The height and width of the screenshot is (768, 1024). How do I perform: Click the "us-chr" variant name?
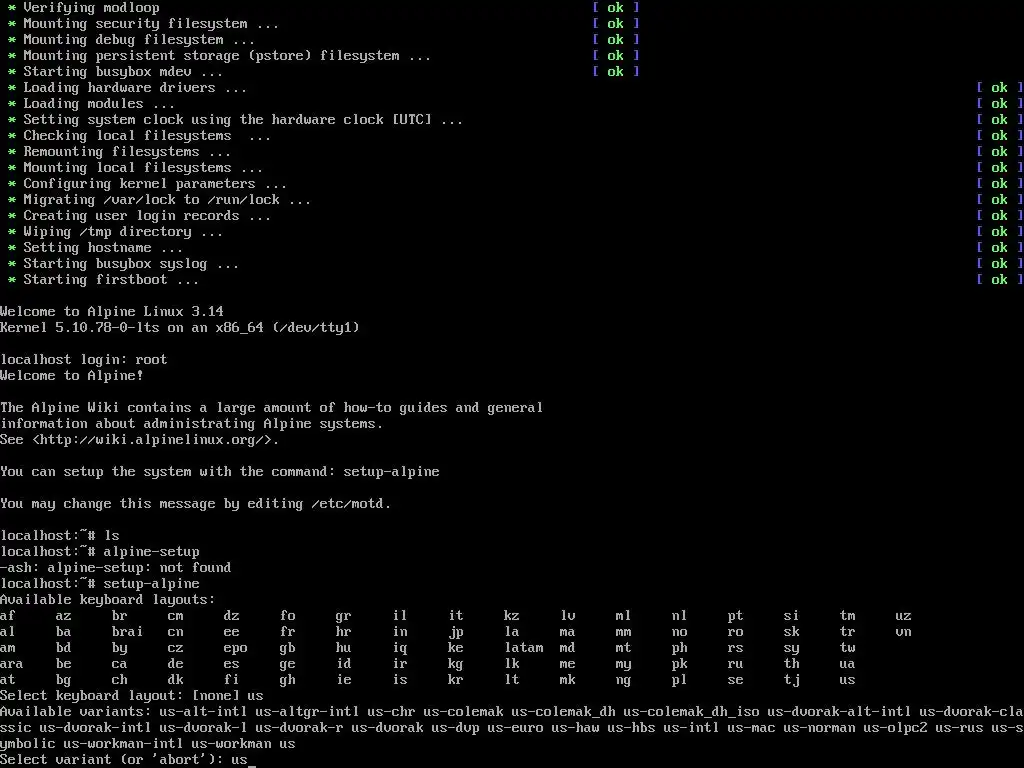(391, 712)
